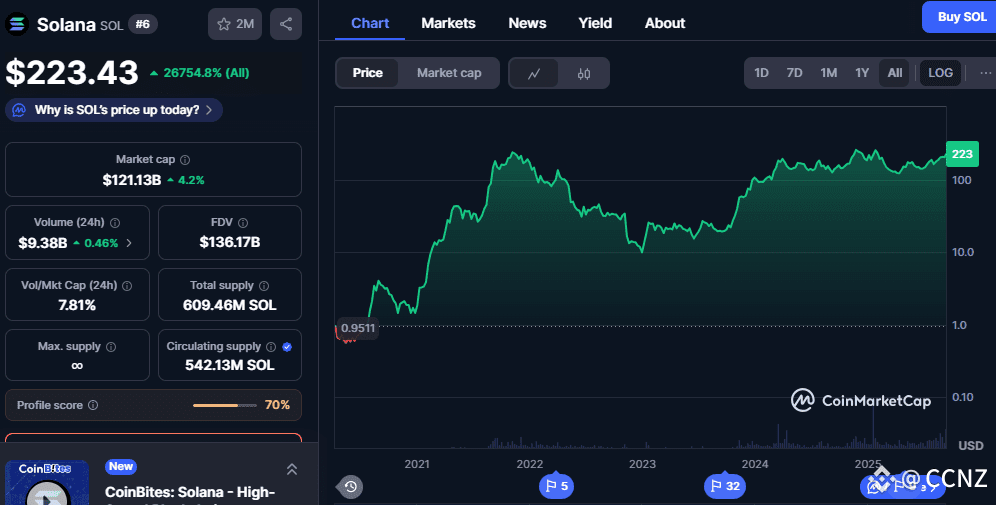Select the 1M time range
The height and width of the screenshot is (505, 996).
828,73
